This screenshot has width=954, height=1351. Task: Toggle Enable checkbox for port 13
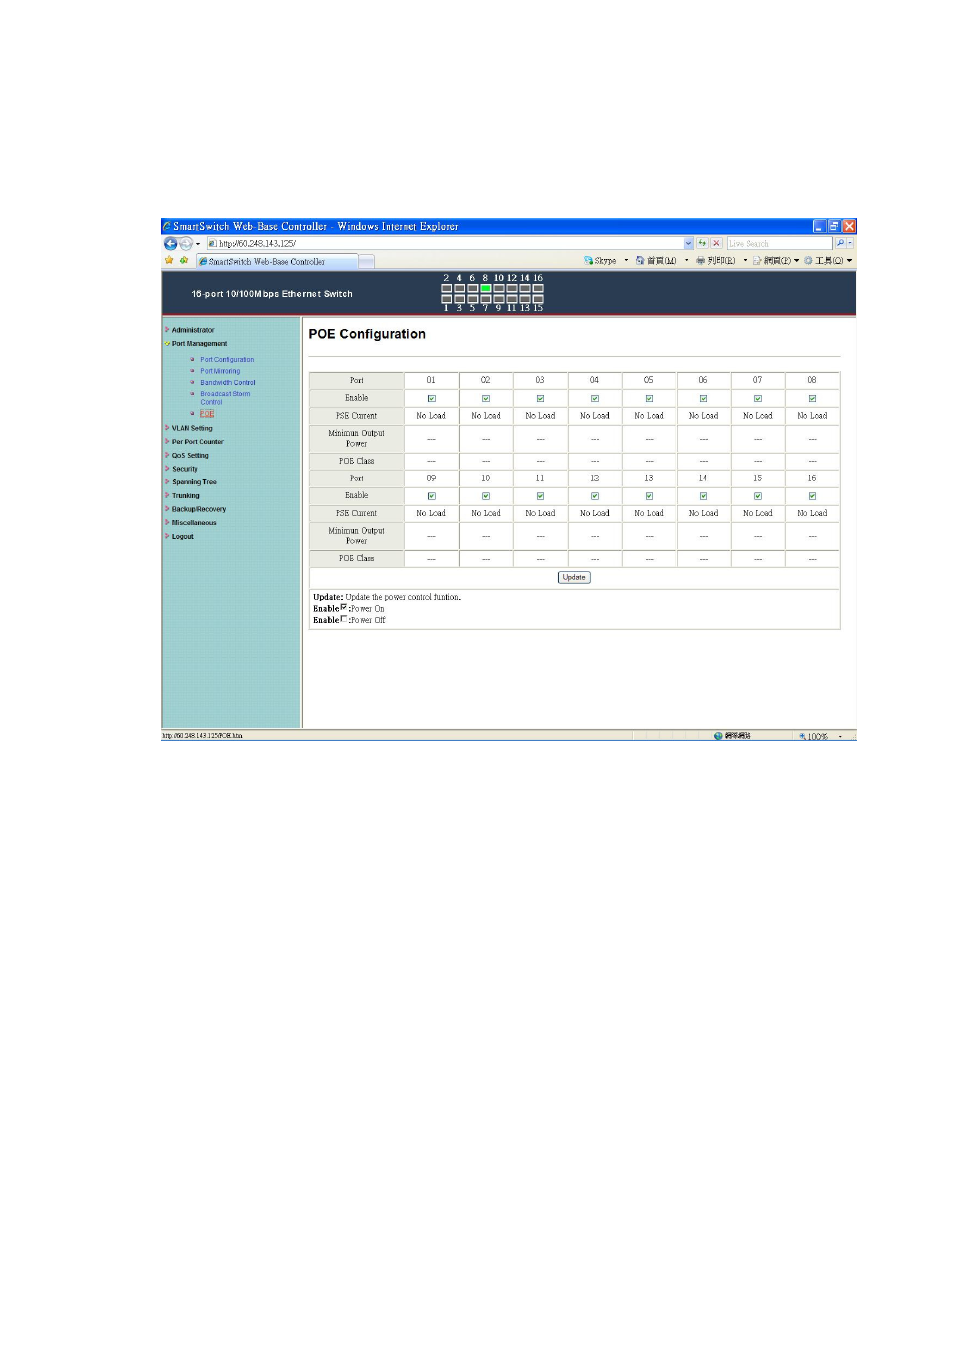pos(649,496)
